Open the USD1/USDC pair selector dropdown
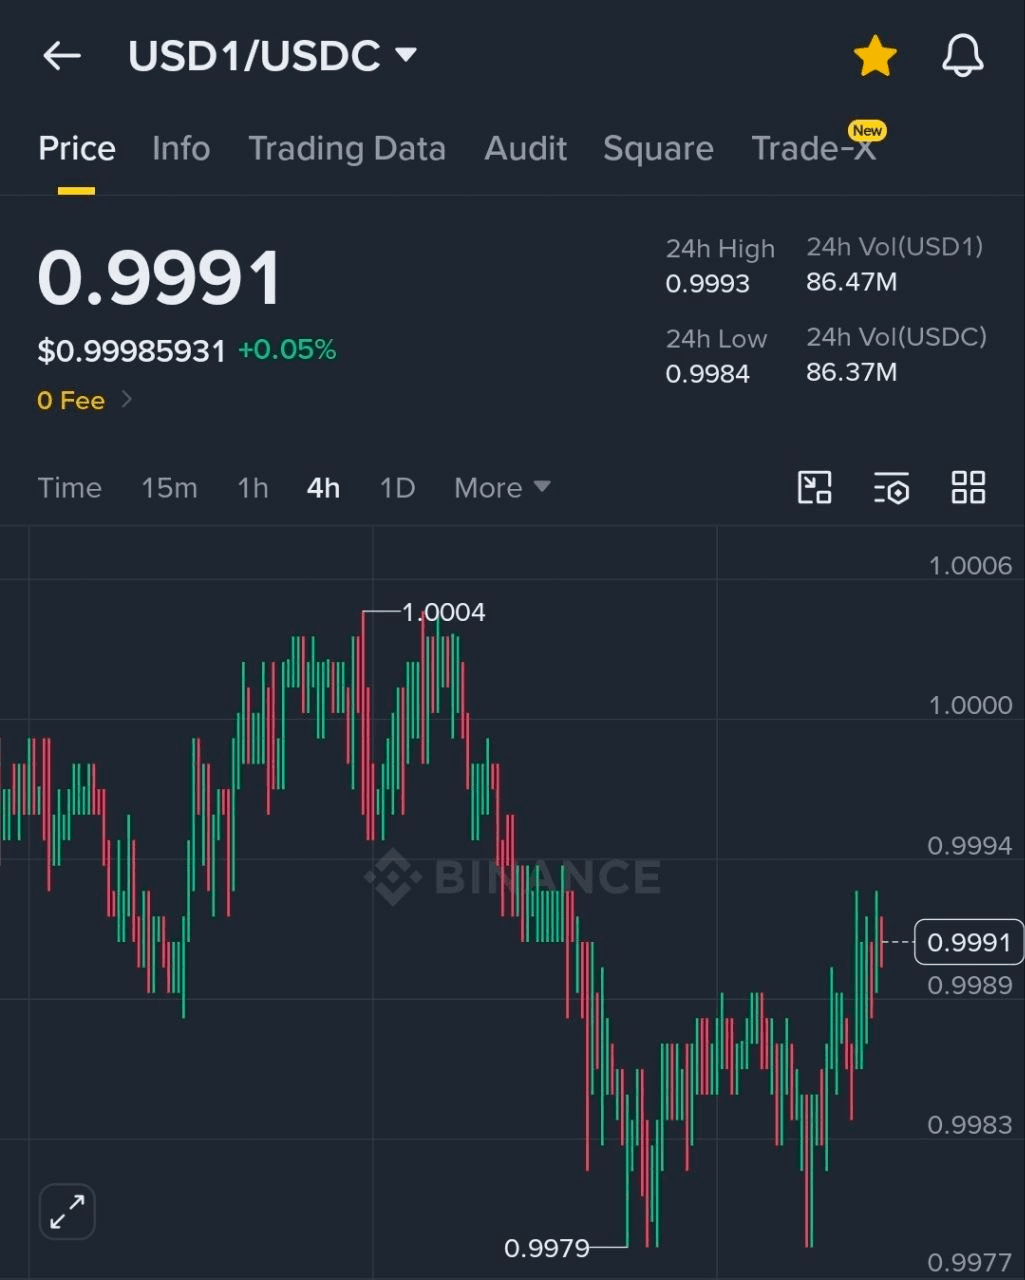 pos(272,56)
